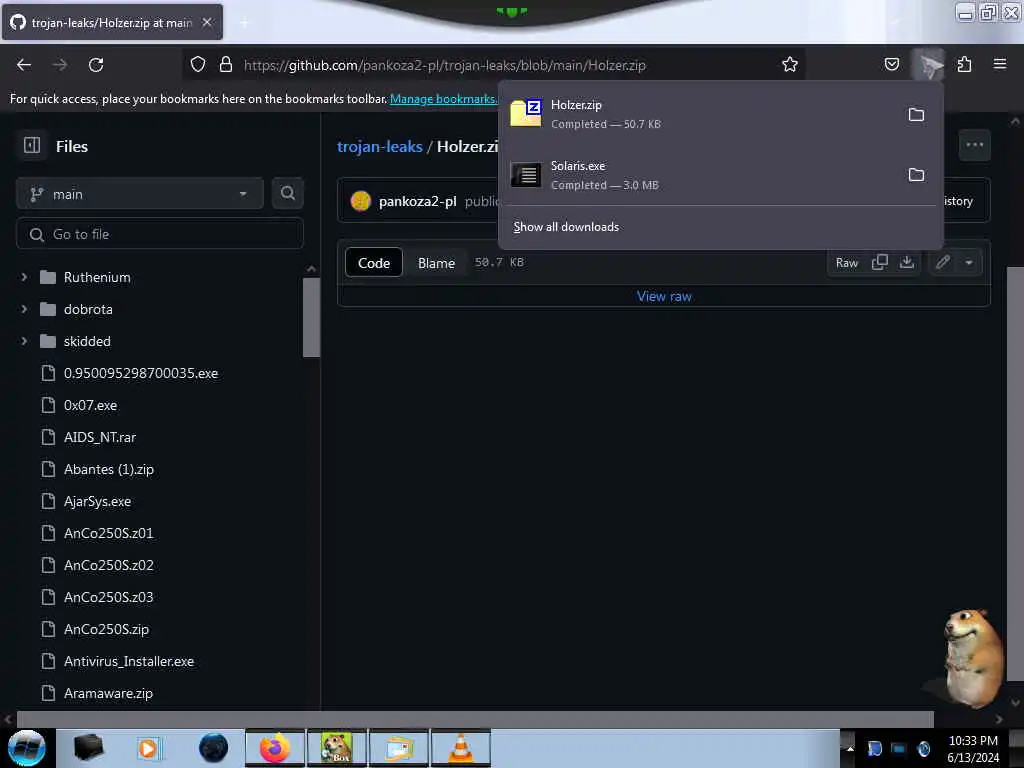This screenshot has height=768, width=1024.
Task: Collapse the Files side panel icon
Action: 31,145
